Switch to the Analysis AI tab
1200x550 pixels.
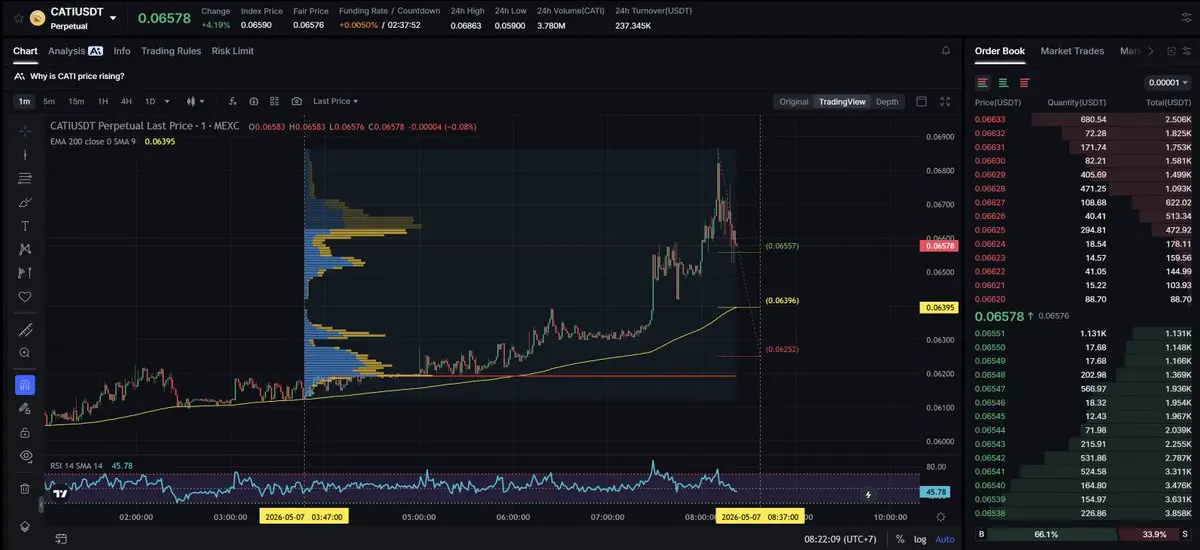click(x=75, y=51)
